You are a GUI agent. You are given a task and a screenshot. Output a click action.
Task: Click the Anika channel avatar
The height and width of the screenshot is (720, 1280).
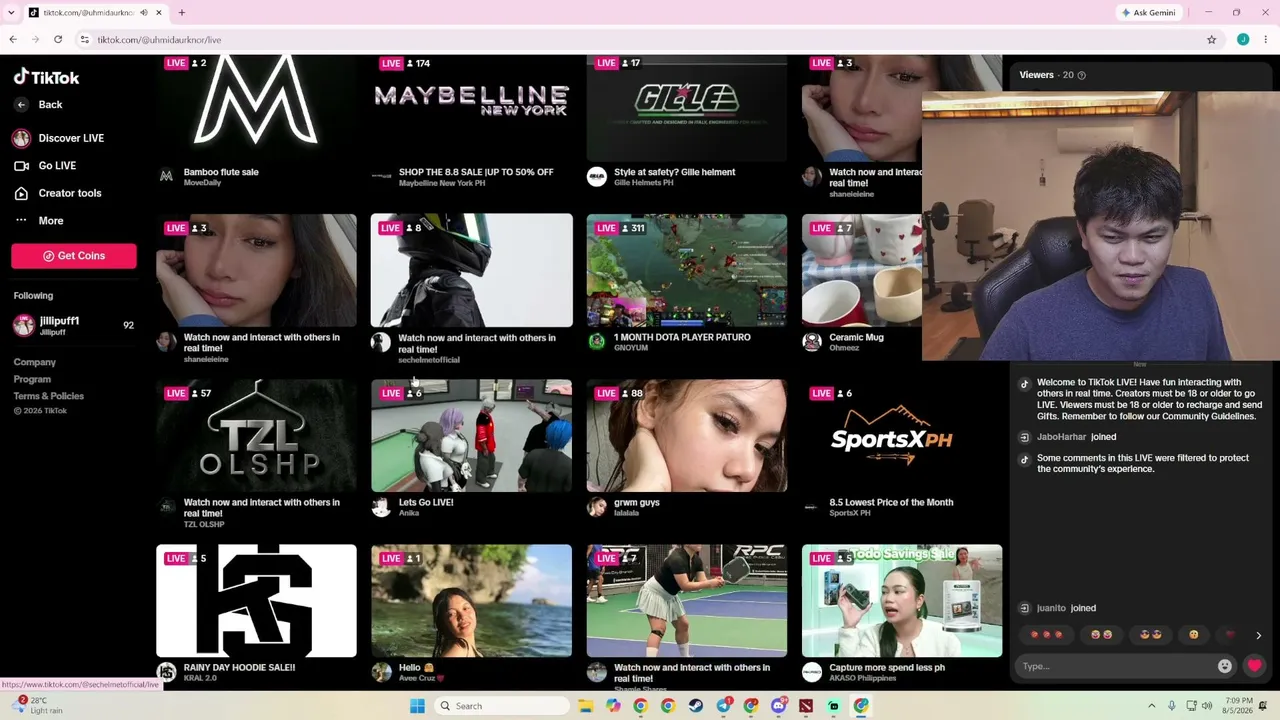point(381,507)
